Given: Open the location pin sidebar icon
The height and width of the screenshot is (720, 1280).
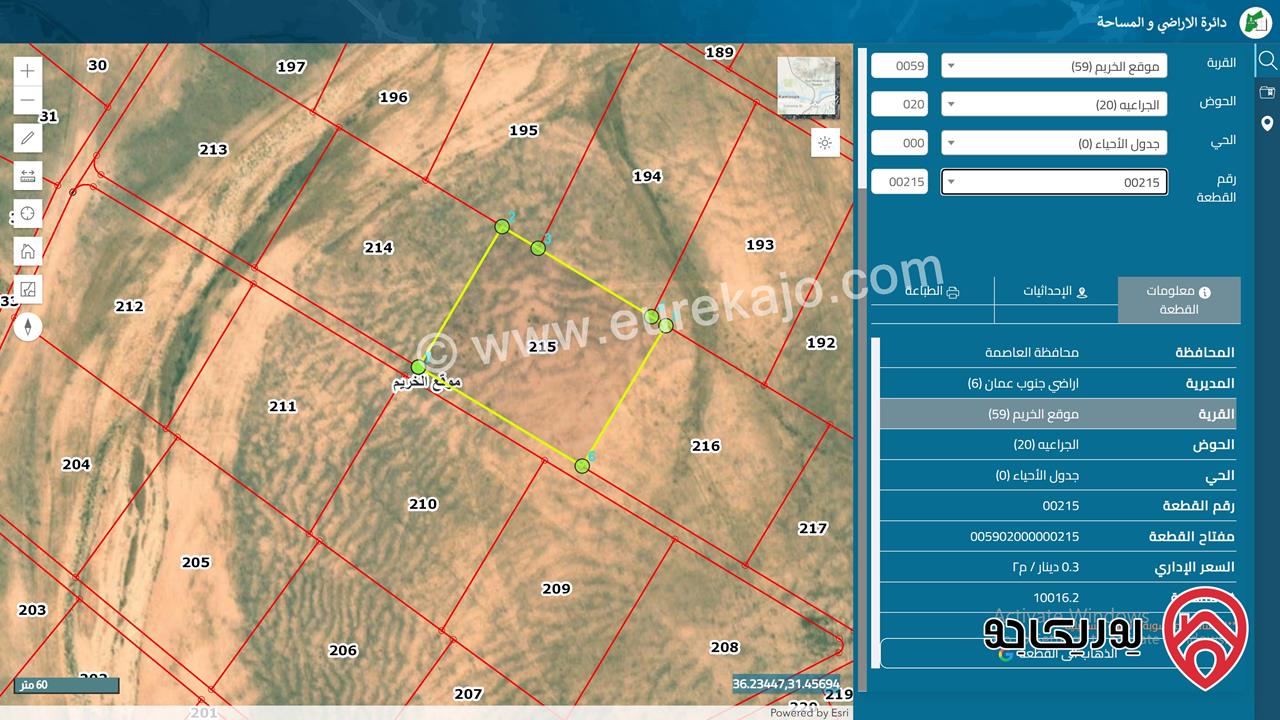Looking at the screenshot, I should pos(1267,124).
